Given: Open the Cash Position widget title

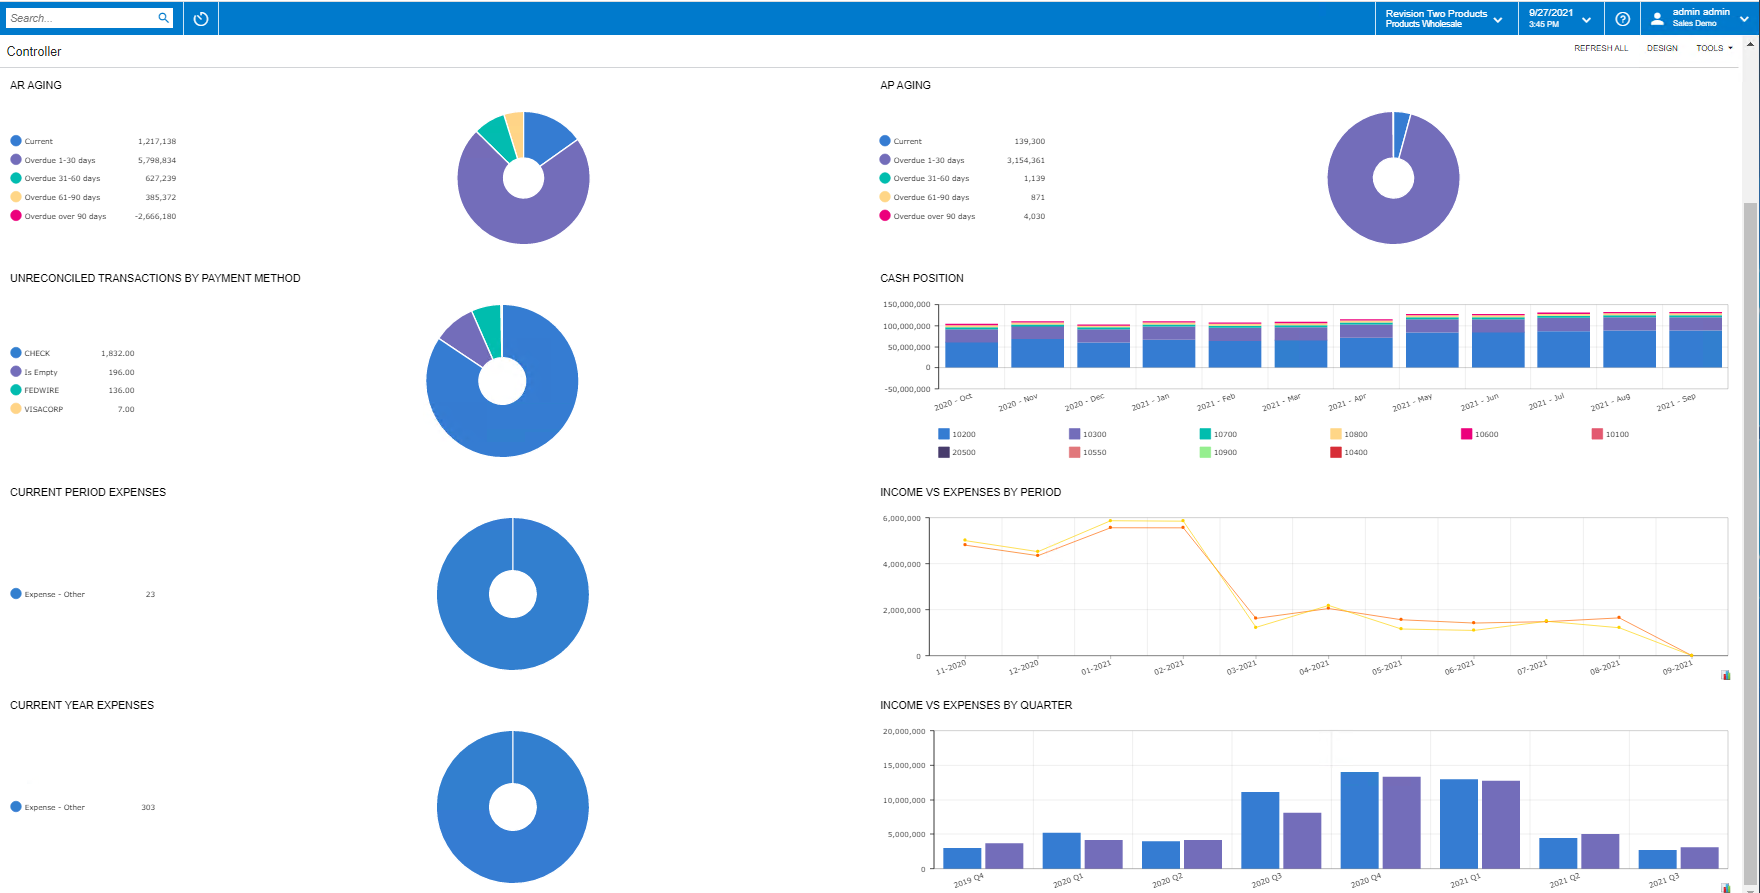Looking at the screenshot, I should 922,278.
